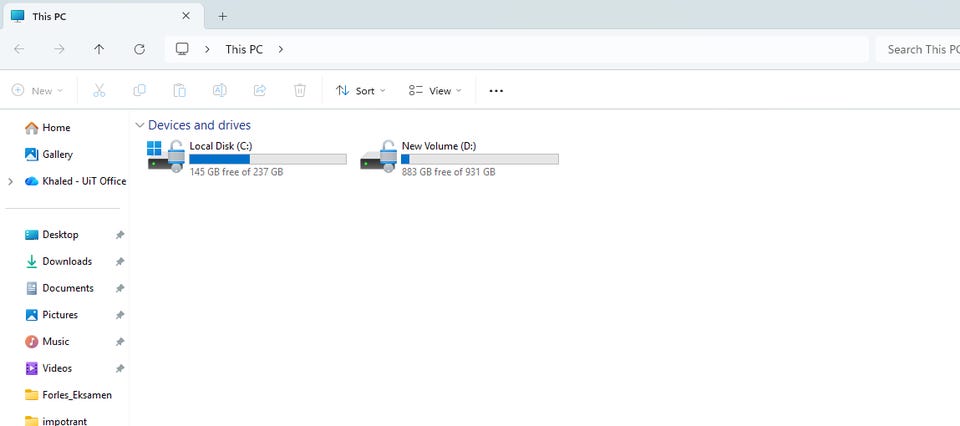This screenshot has width=960, height=426.
Task: Unpin Desktop using its pin icon
Action: pyautogui.click(x=120, y=234)
